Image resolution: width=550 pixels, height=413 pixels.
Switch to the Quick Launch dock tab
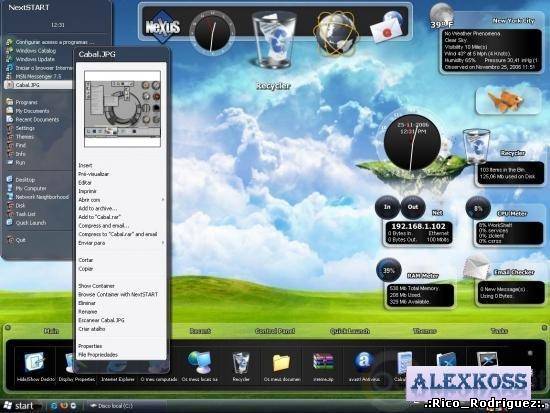[x=350, y=331]
